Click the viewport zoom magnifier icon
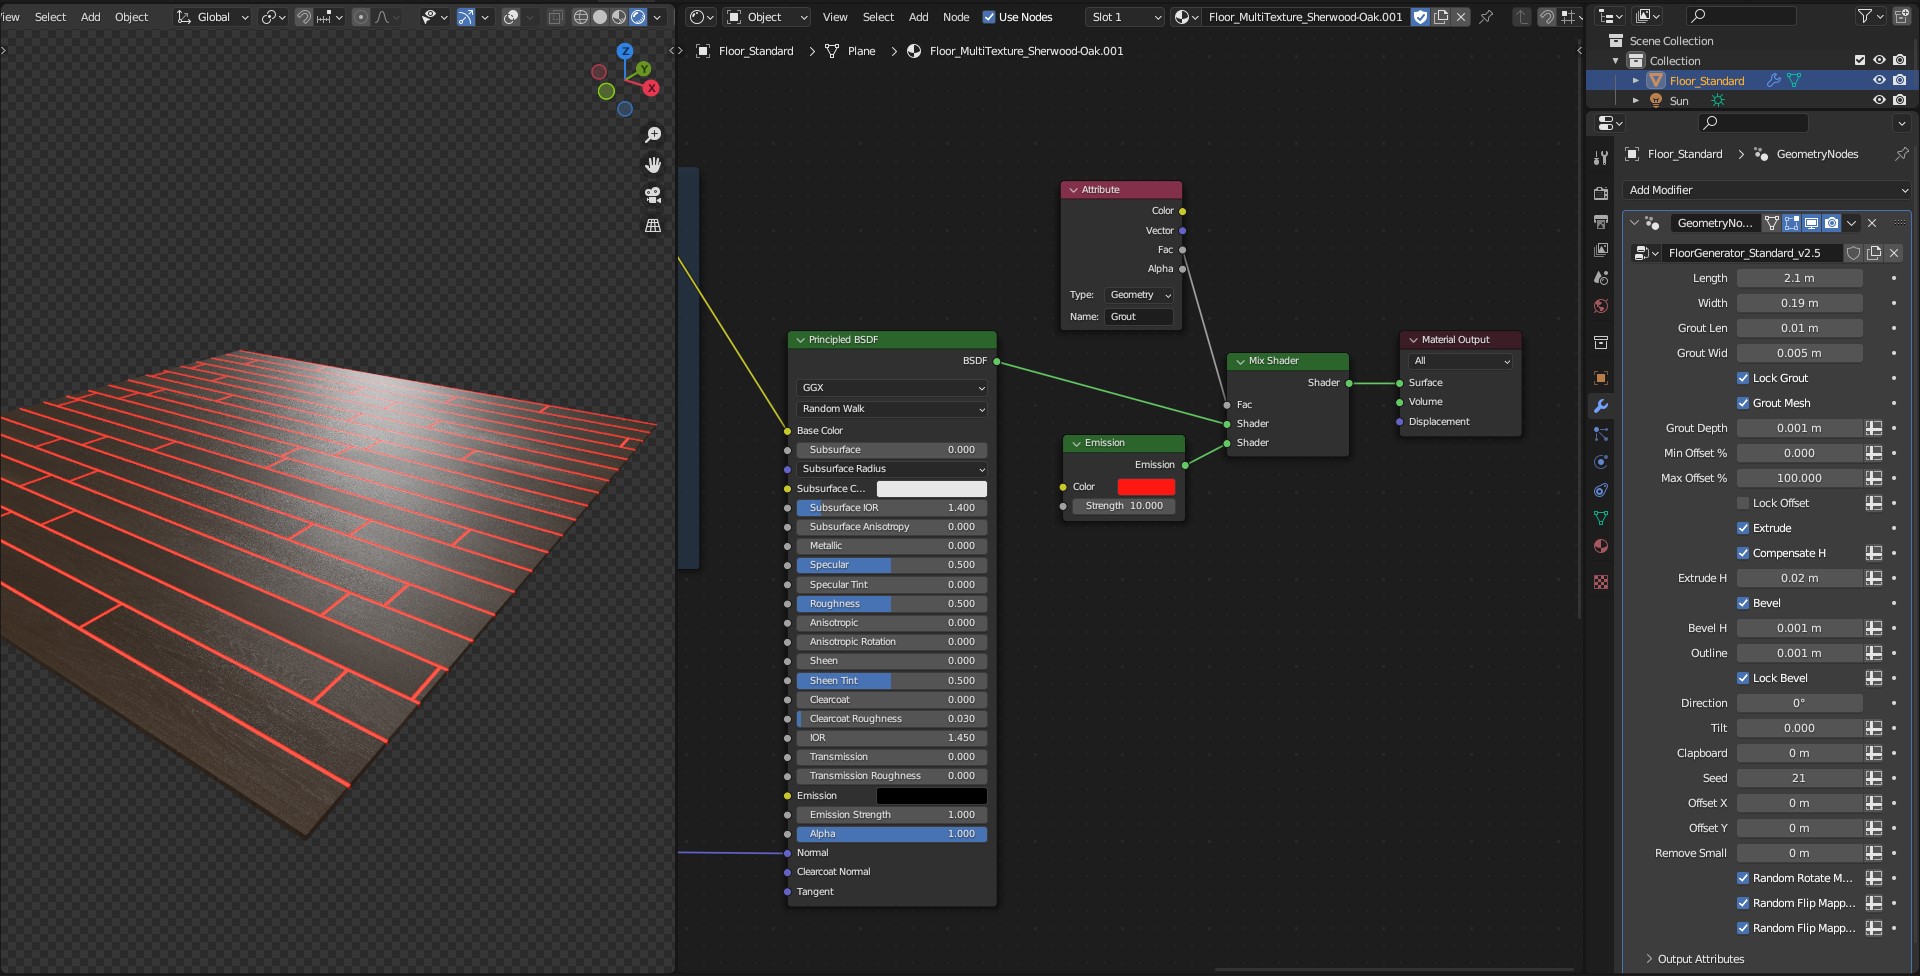 (x=653, y=135)
